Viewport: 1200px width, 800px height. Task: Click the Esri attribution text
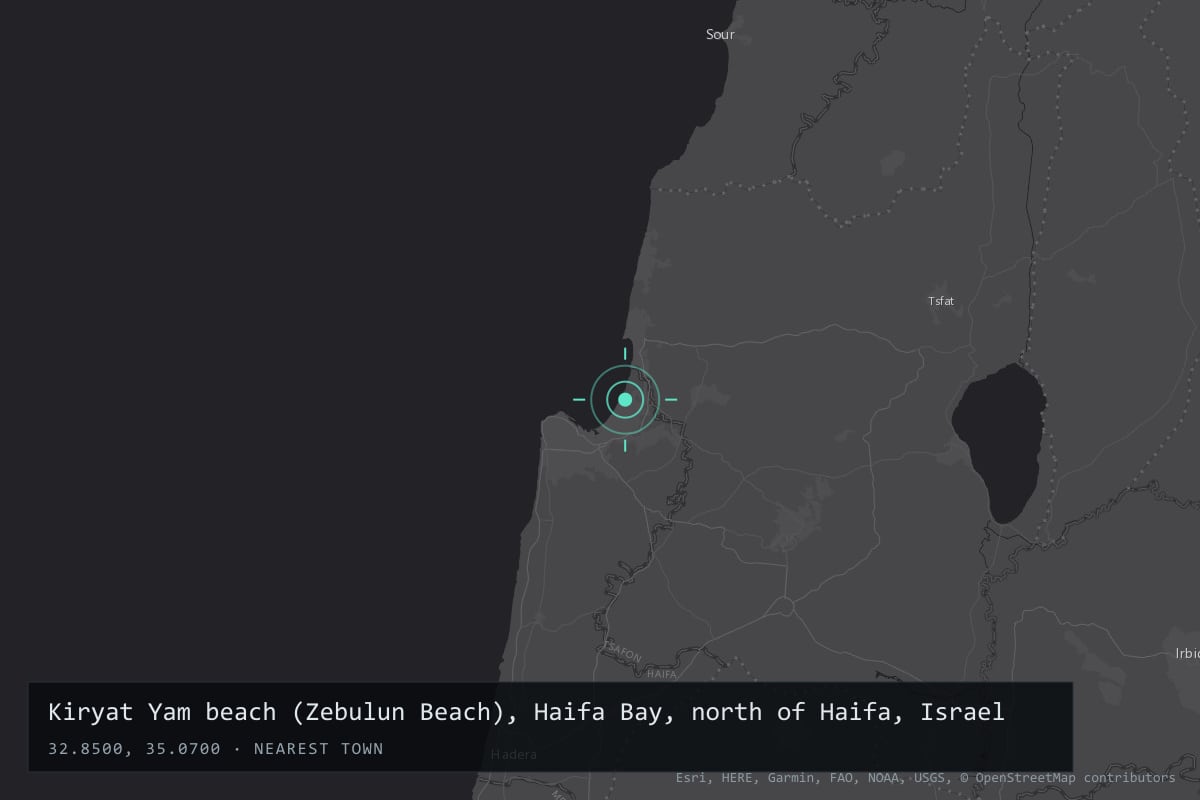point(689,777)
